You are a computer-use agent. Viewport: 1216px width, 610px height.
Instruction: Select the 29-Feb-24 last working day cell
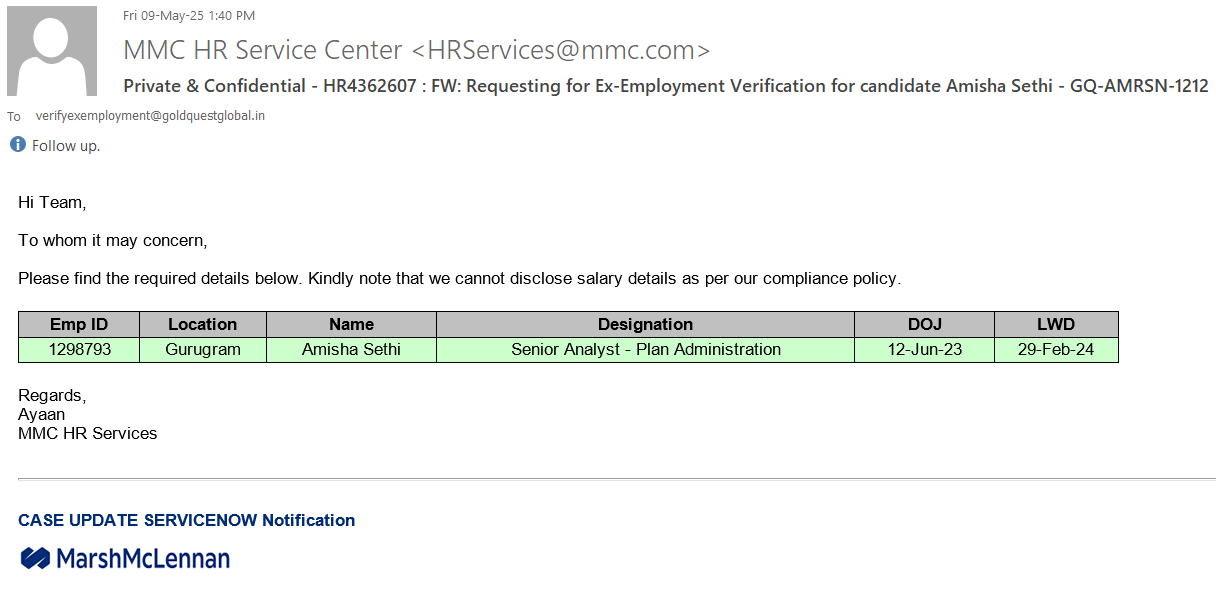1056,350
